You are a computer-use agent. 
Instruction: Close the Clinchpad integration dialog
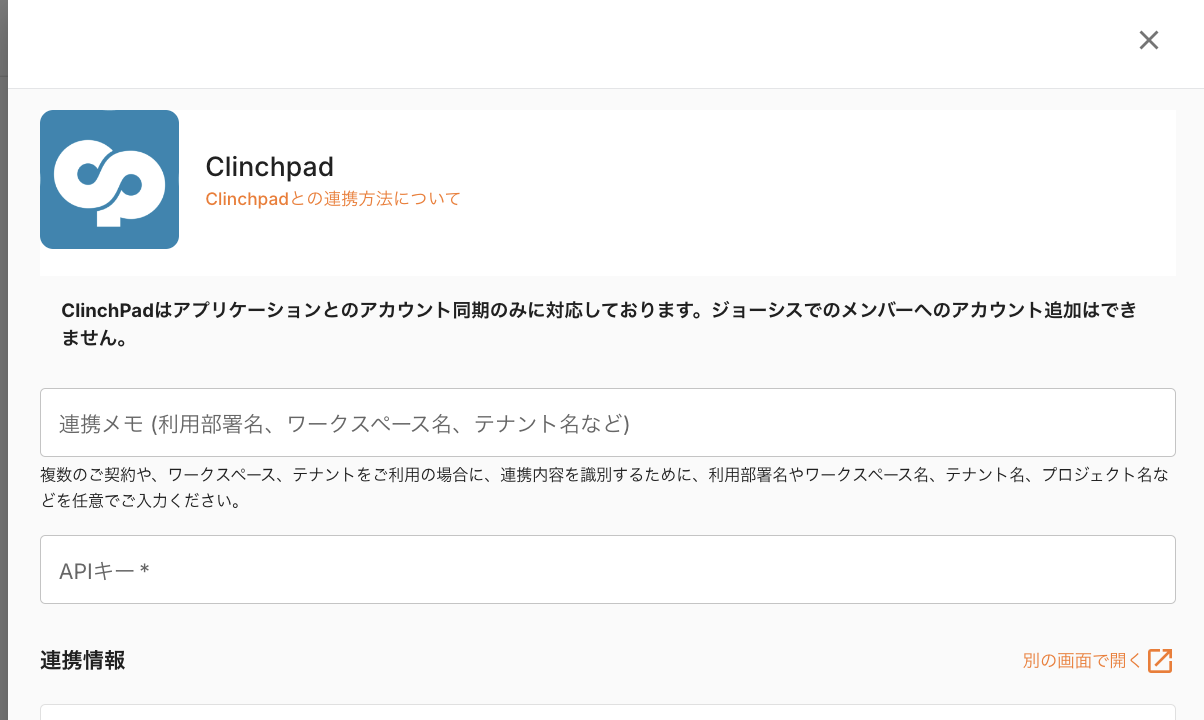pyautogui.click(x=1149, y=40)
